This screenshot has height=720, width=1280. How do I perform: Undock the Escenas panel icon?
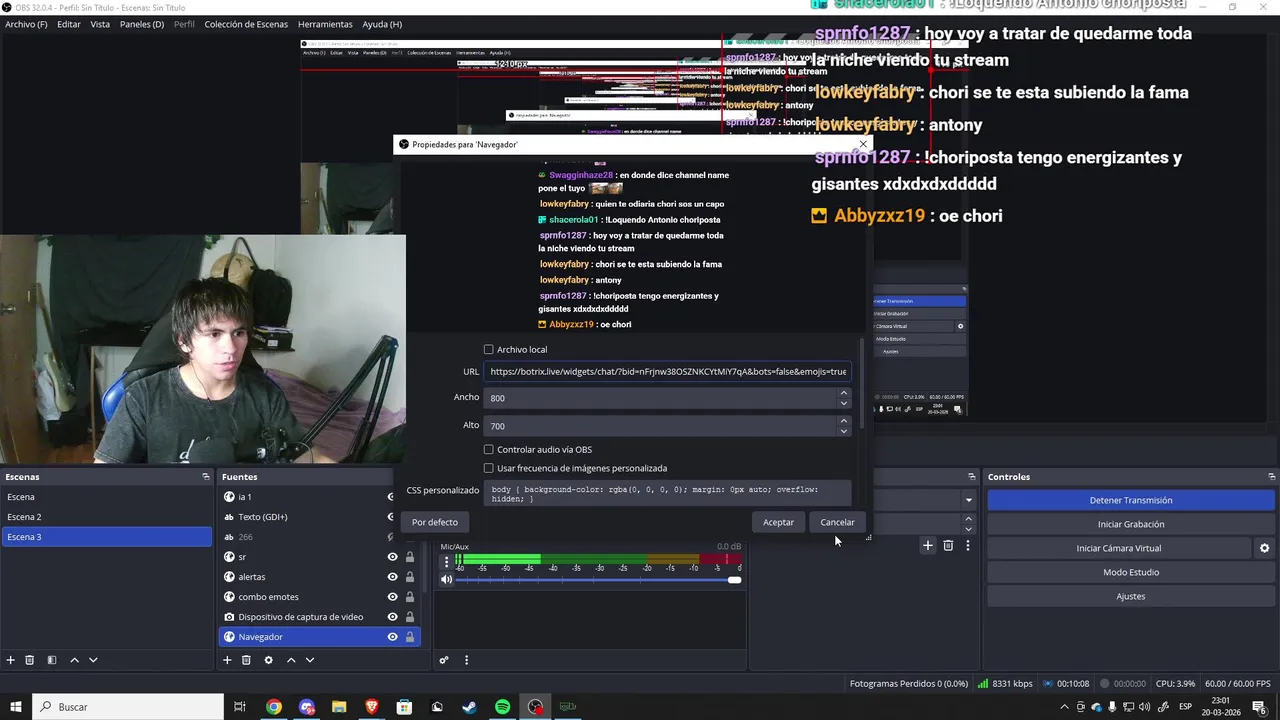click(x=206, y=477)
